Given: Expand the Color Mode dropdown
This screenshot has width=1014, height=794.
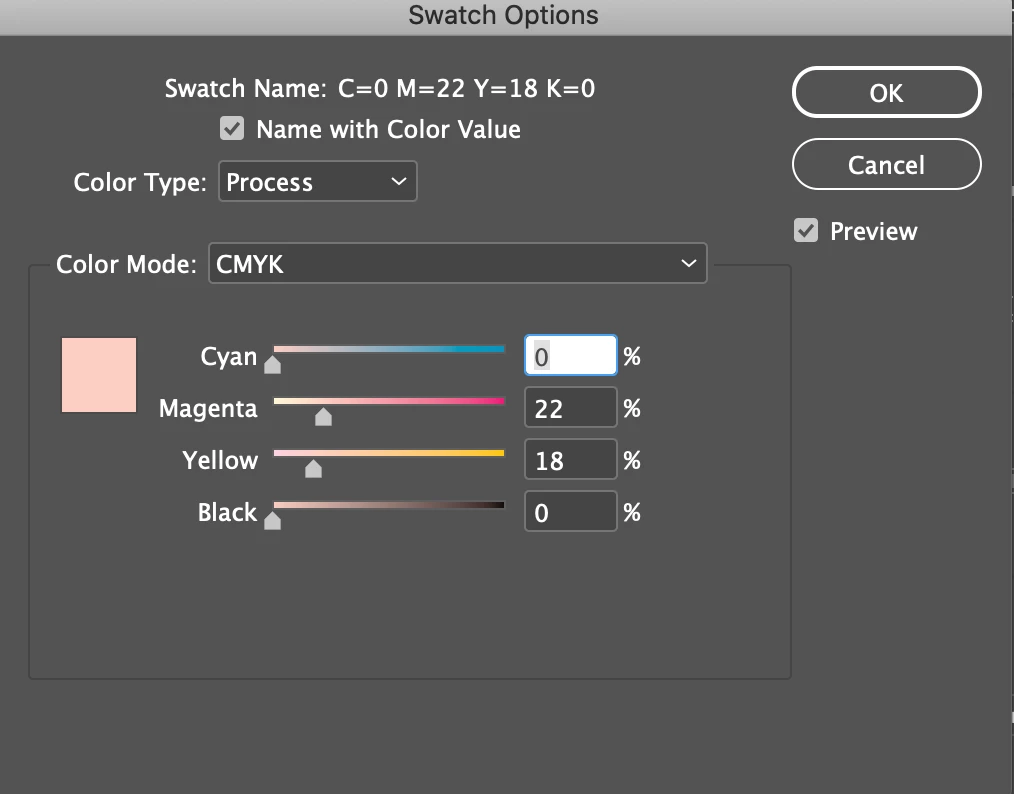Looking at the screenshot, I should coord(457,264).
